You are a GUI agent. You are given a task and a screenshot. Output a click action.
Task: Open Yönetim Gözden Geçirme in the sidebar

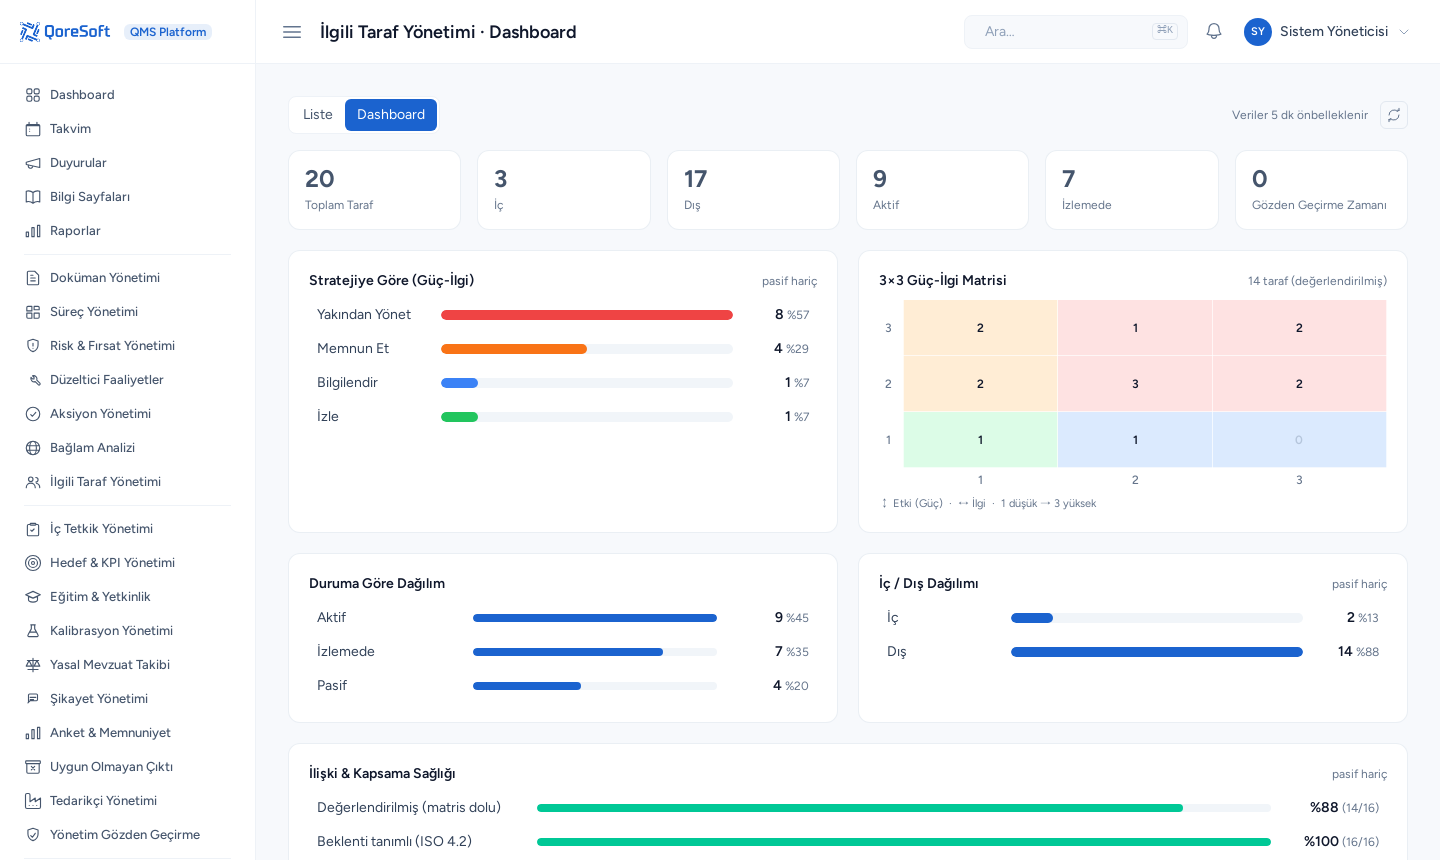(x=128, y=835)
